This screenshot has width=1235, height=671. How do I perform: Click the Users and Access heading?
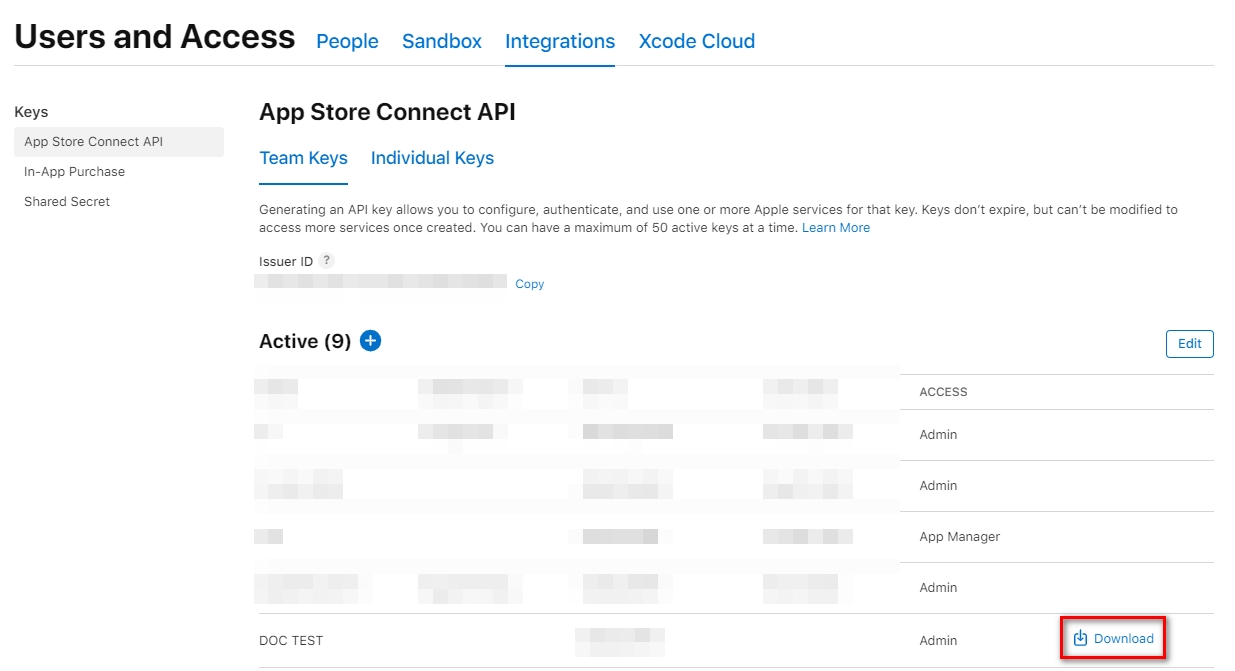pos(155,37)
